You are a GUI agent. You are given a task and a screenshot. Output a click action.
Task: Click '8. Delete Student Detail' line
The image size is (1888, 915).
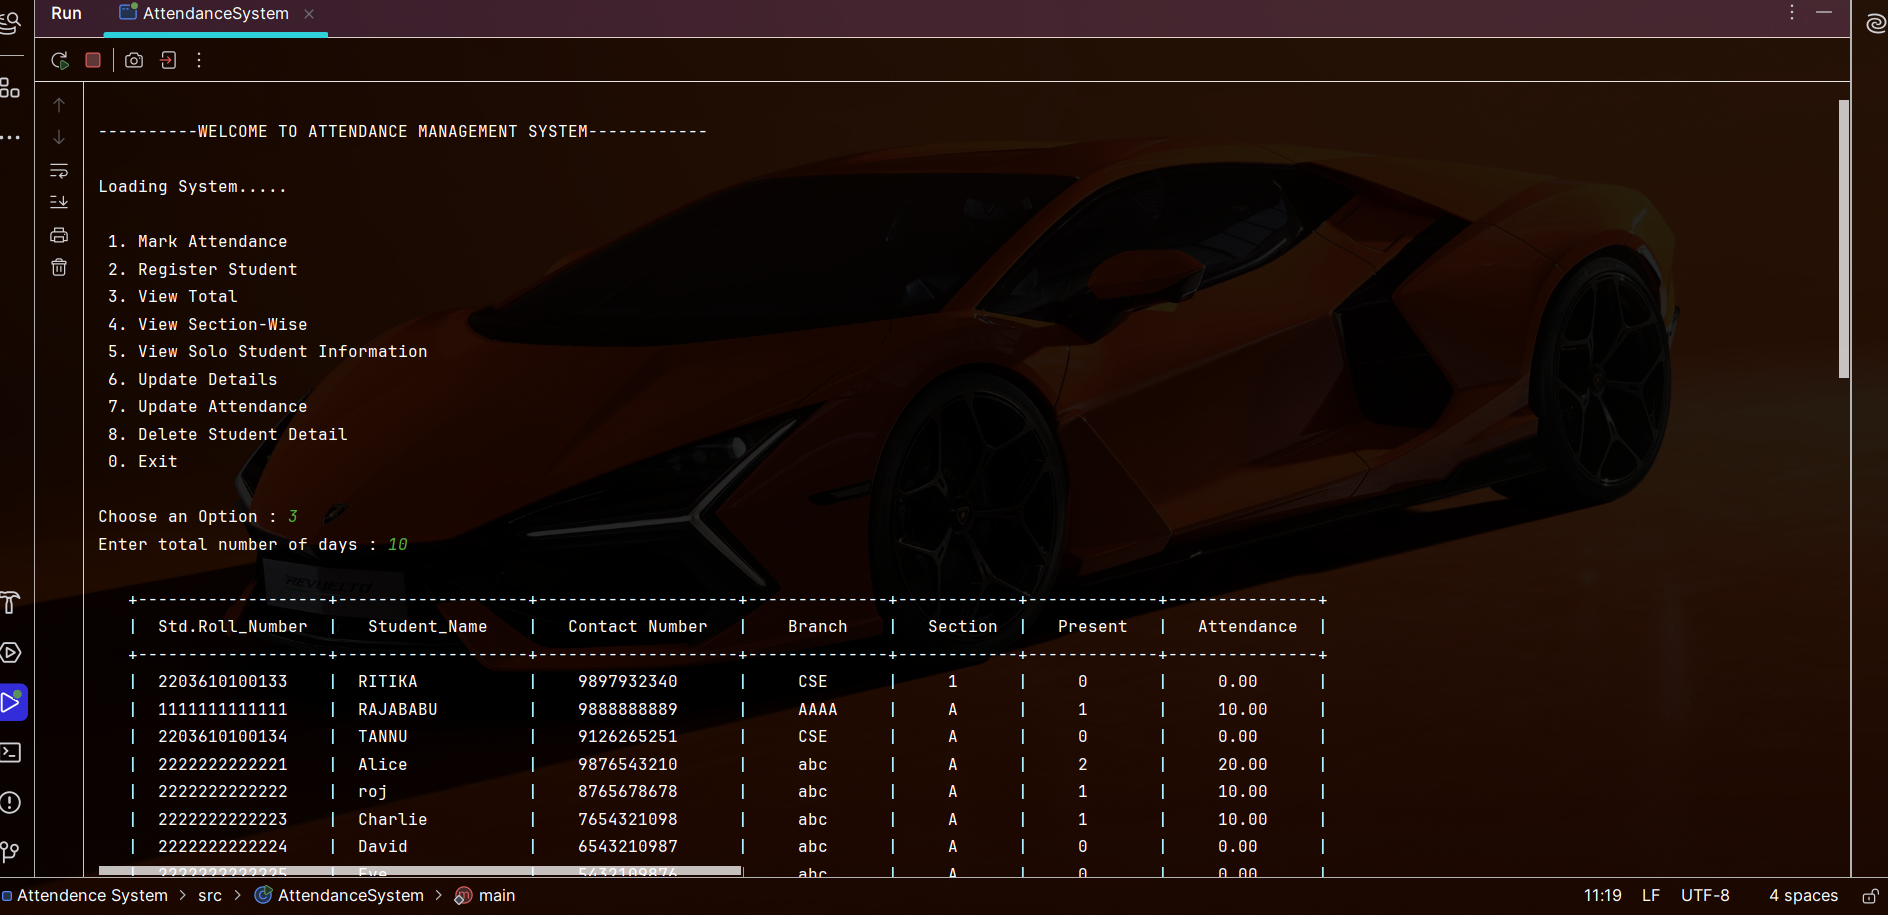(x=228, y=435)
